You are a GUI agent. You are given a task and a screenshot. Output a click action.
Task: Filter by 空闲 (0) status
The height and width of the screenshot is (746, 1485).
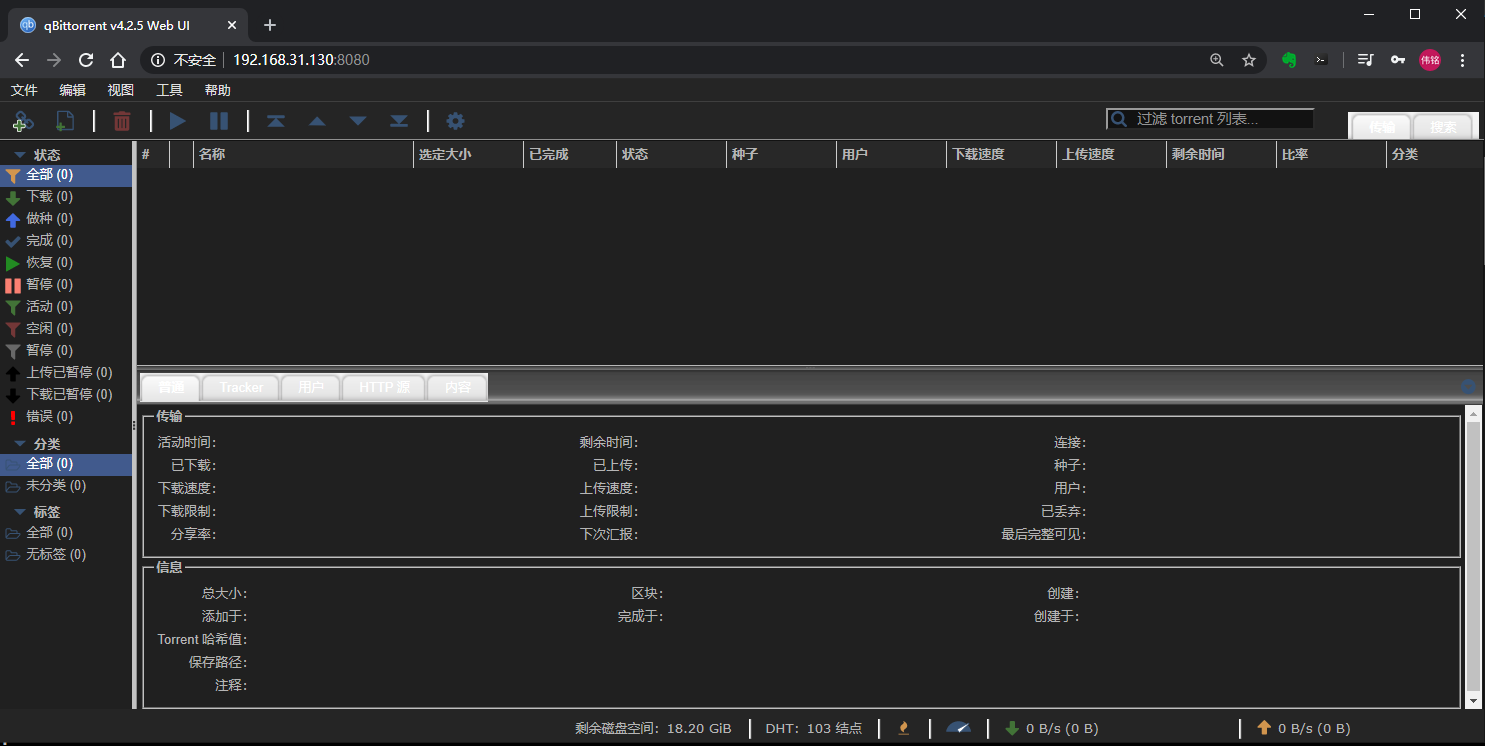[x=66, y=329]
